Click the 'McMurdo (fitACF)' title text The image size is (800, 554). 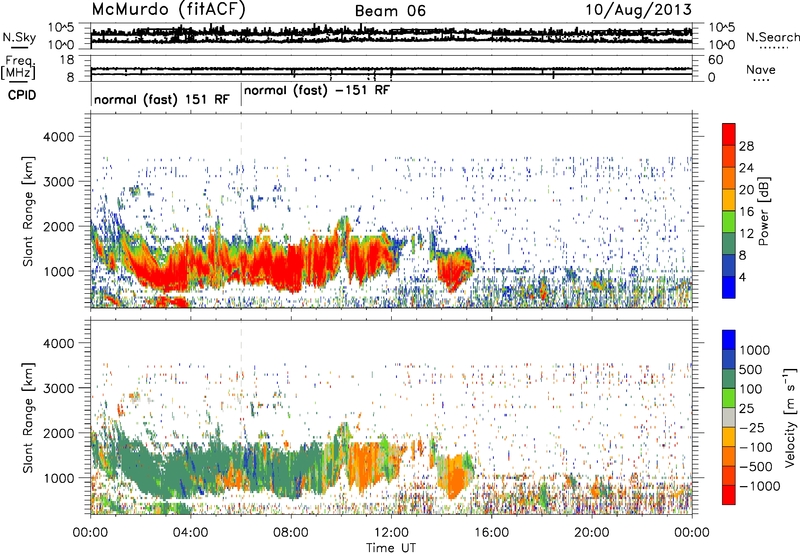tap(168, 10)
